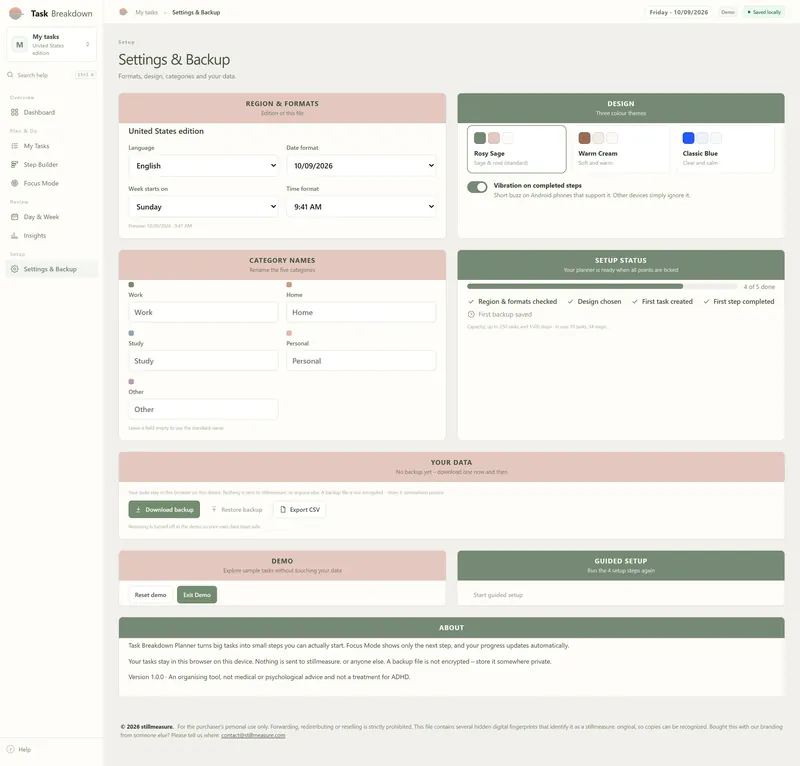Viewport: 800px width, 766px height.
Task: Open the Week starts on dropdown
Action: (203, 207)
